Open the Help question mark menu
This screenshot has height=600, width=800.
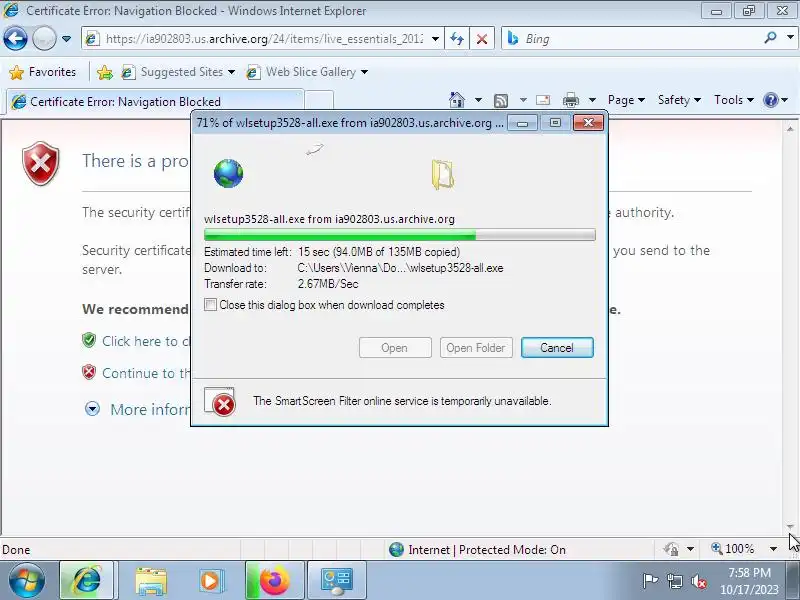[776, 100]
